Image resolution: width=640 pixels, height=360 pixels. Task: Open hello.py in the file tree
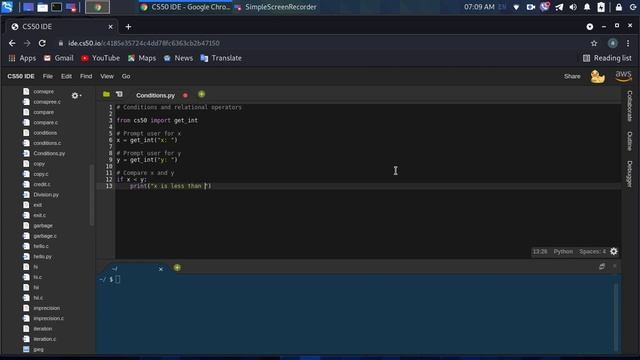[42, 256]
